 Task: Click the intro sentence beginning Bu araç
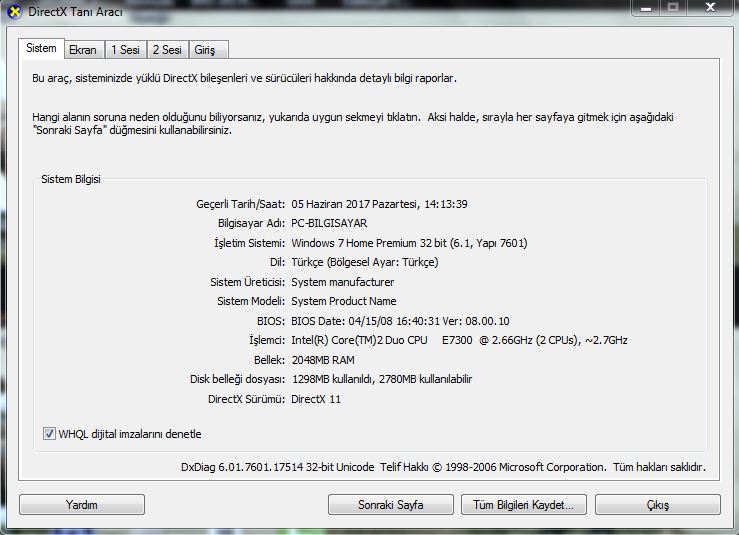pos(244,78)
